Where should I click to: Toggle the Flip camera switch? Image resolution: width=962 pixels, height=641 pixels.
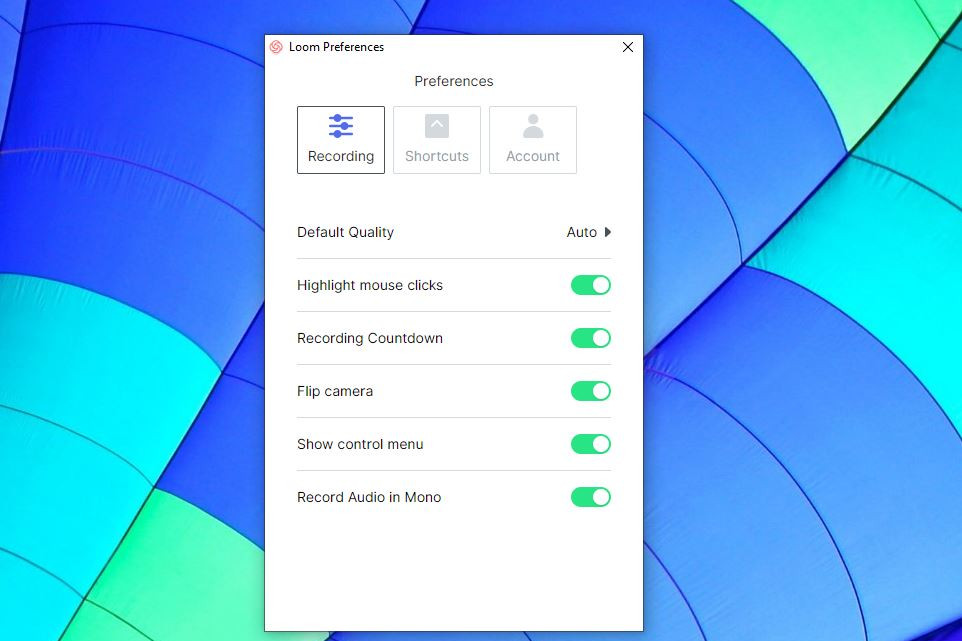590,391
